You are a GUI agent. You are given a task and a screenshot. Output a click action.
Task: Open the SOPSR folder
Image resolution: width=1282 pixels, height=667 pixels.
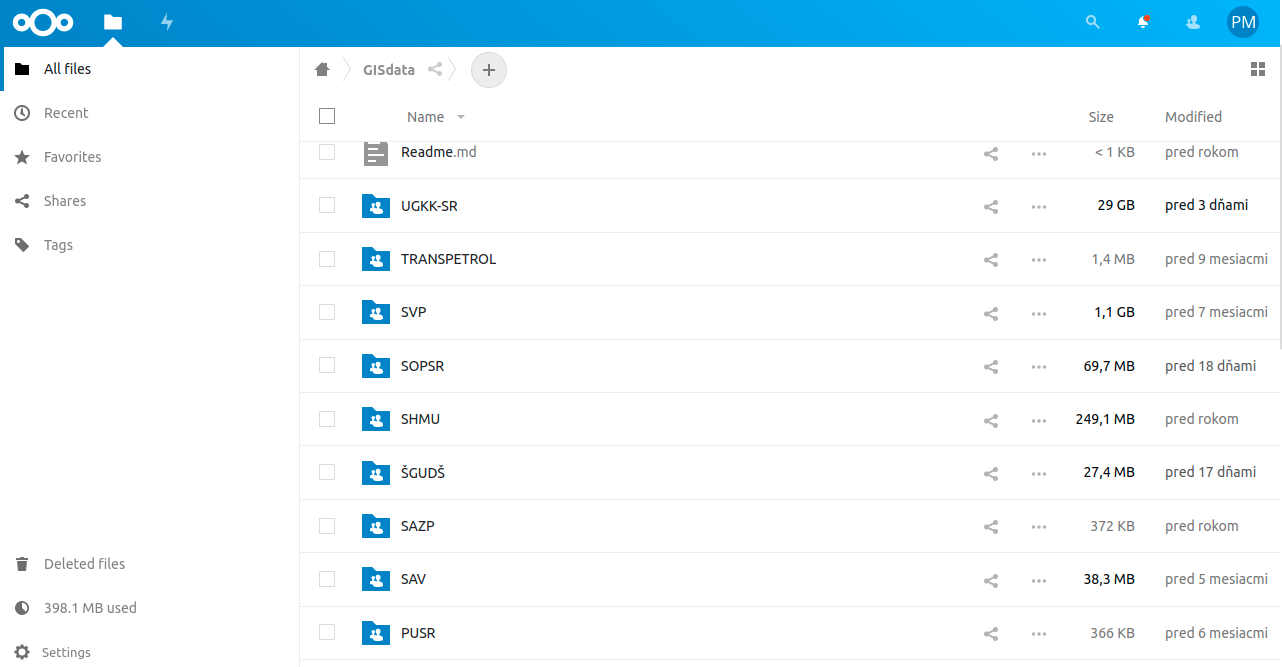[x=422, y=366]
